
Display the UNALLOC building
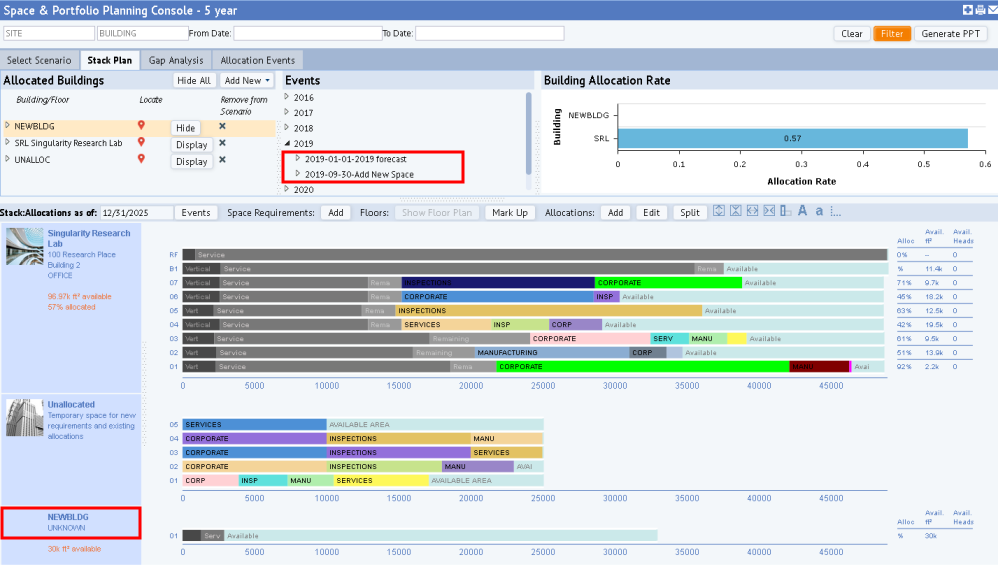[191, 162]
